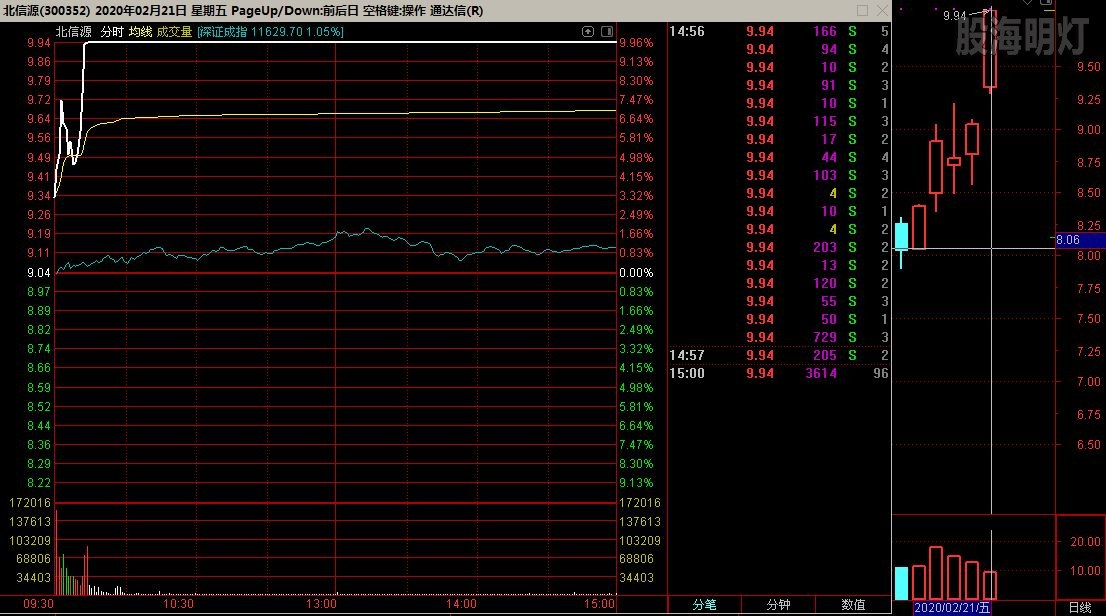Maximize the stock chart window

[x=862, y=11]
